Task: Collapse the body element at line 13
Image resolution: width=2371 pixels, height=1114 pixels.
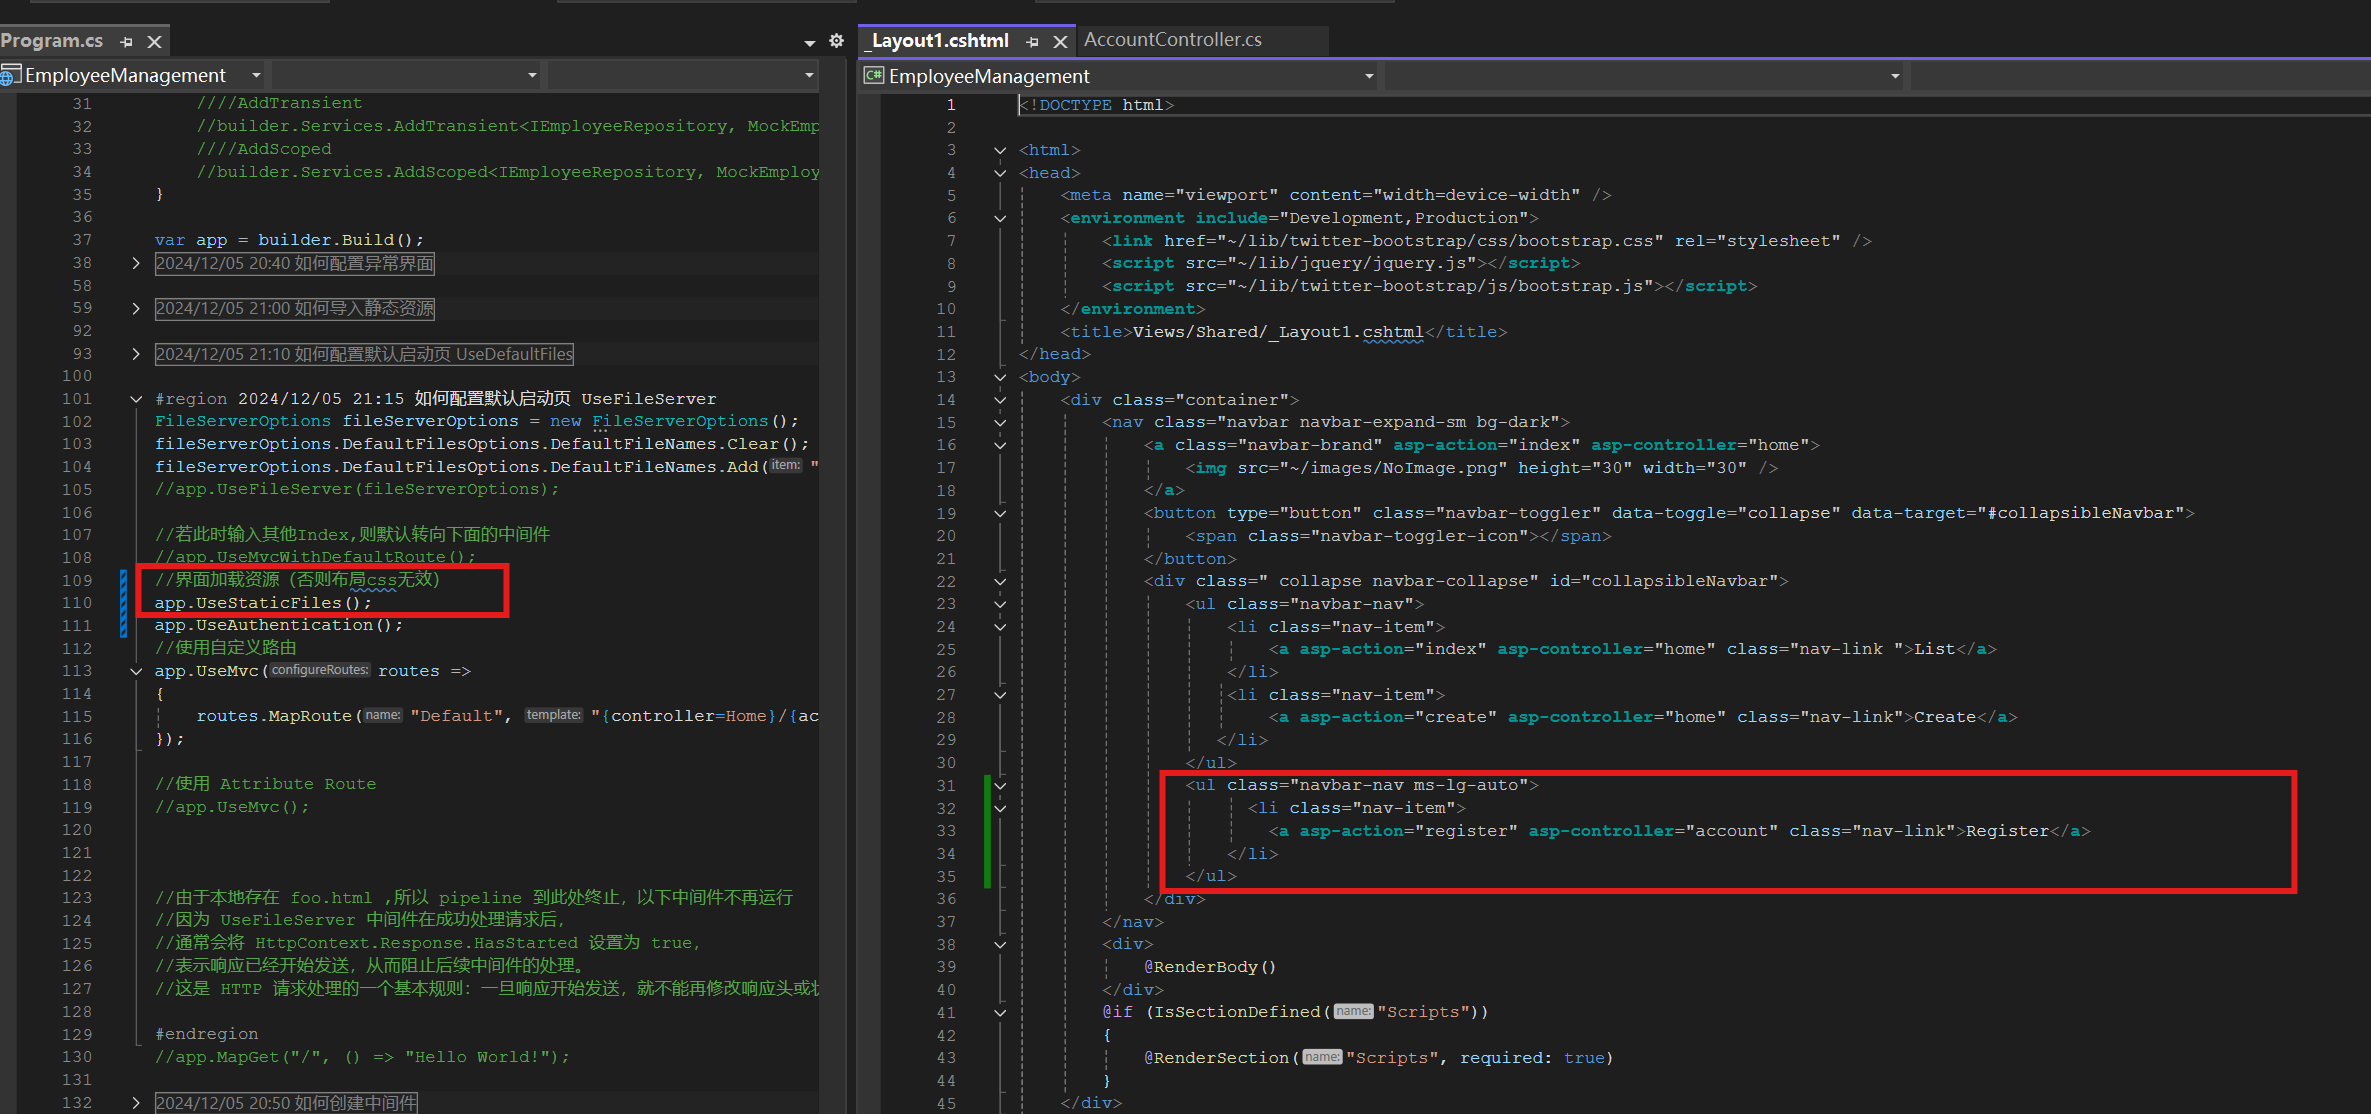Action: [1000, 377]
